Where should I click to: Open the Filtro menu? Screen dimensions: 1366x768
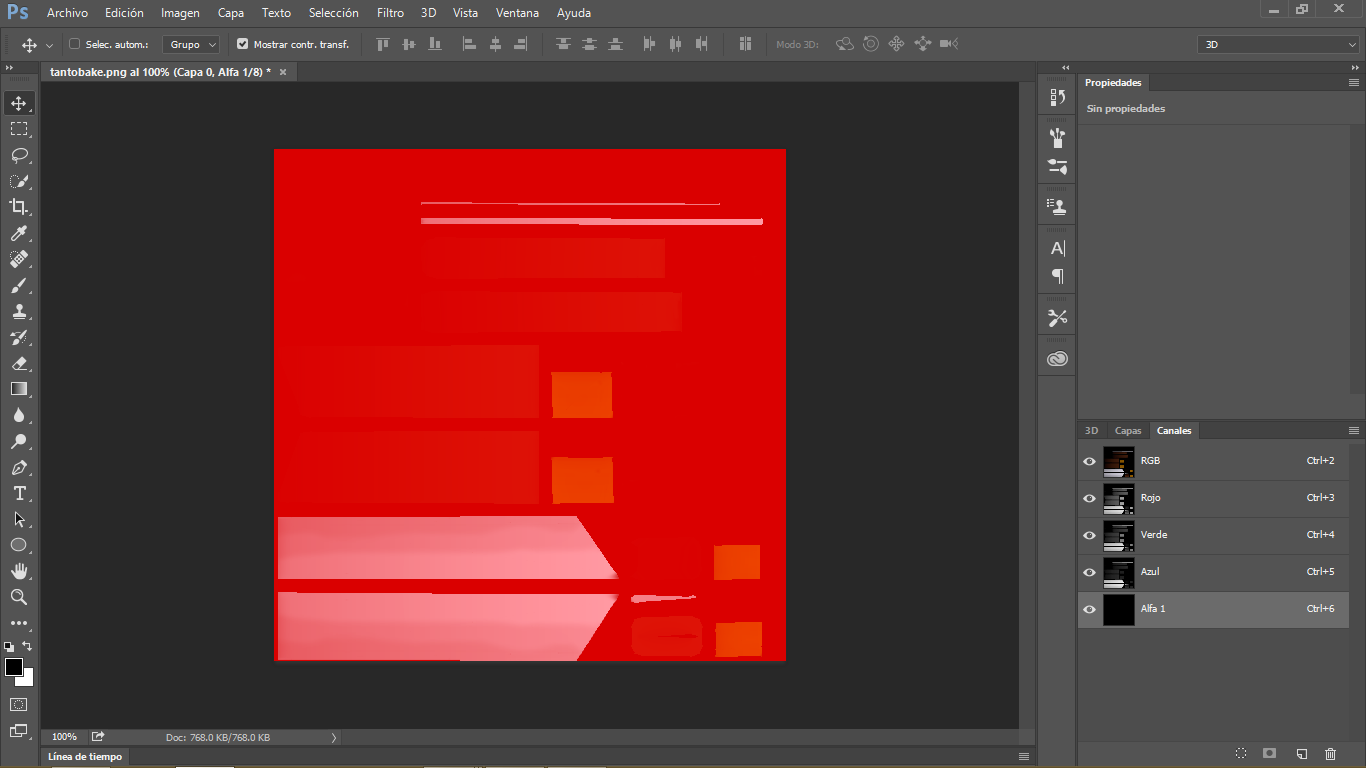(390, 13)
